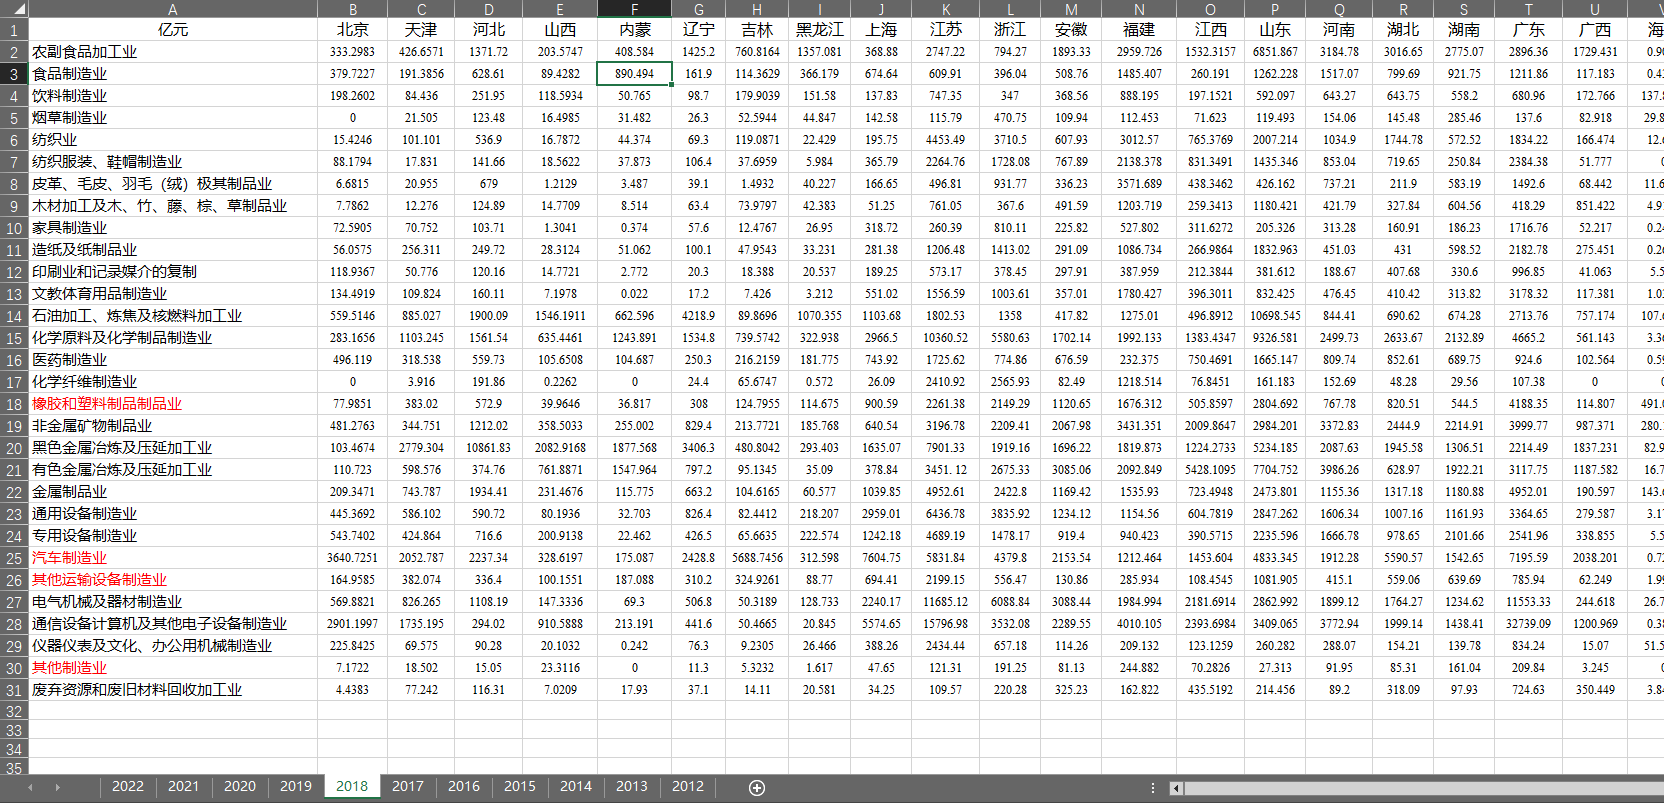Click the '山东' column heading cell
This screenshot has width=1664, height=803.
pyautogui.click(x=1275, y=30)
